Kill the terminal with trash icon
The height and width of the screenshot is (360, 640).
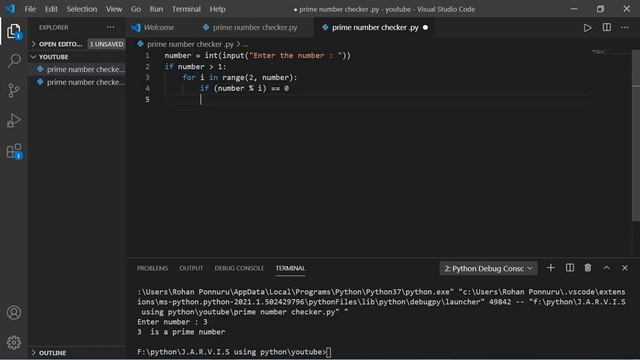click(x=588, y=268)
